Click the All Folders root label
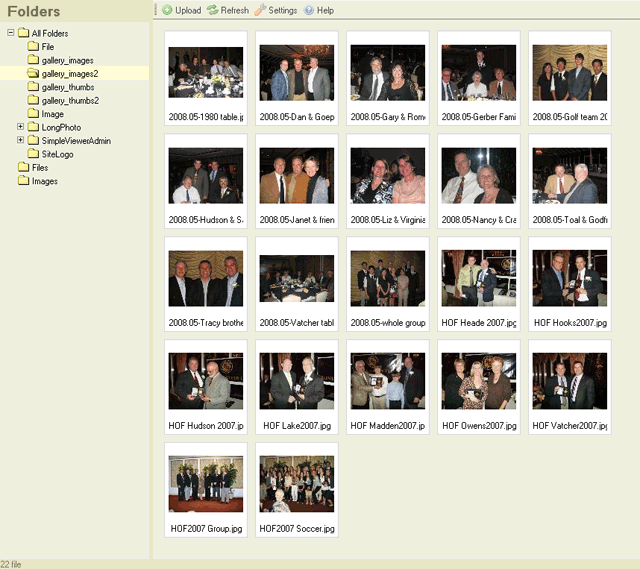Image resolution: width=640 pixels, height=569 pixels. click(50, 33)
